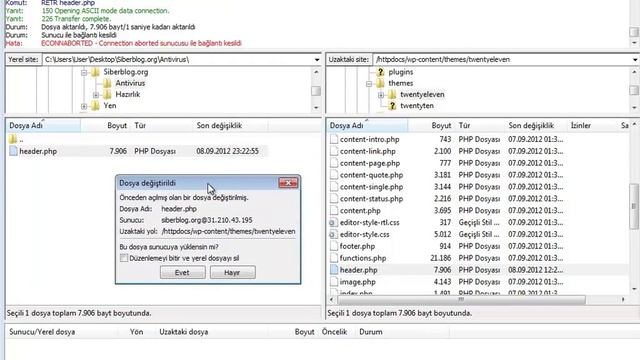The image size is (640, 360).
Task: Click the Uzaktaki dosya queue column header
Action: click(x=184, y=332)
